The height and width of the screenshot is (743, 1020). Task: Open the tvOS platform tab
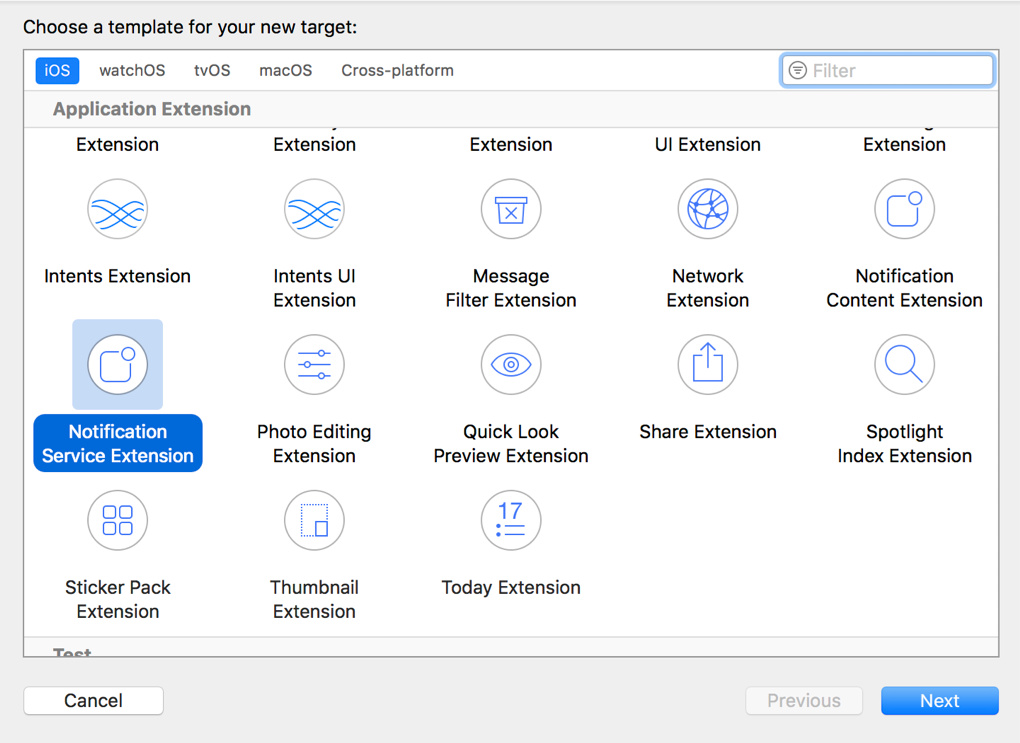tap(212, 71)
